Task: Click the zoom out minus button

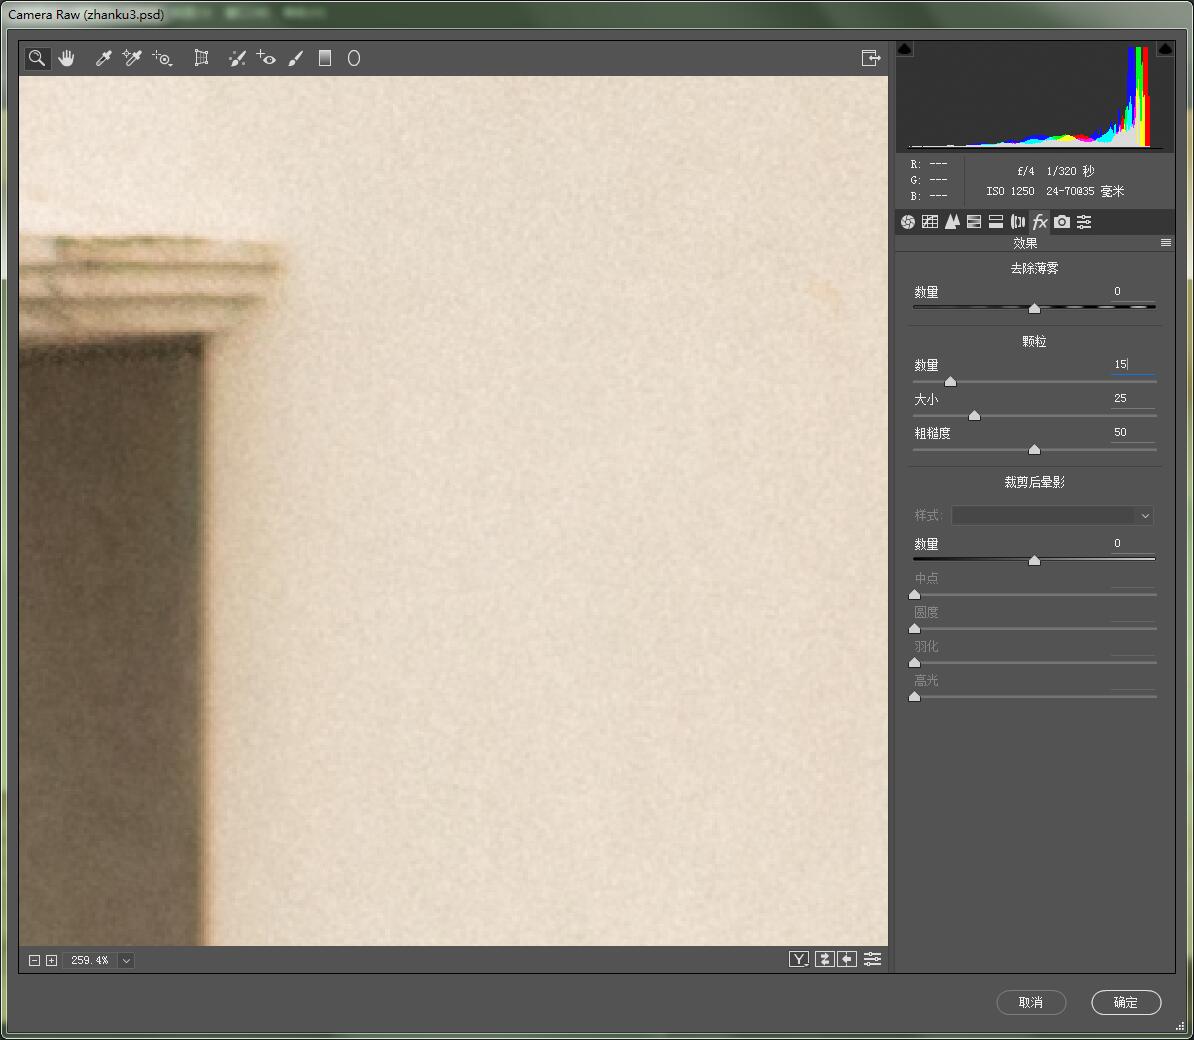Action: [x=34, y=961]
